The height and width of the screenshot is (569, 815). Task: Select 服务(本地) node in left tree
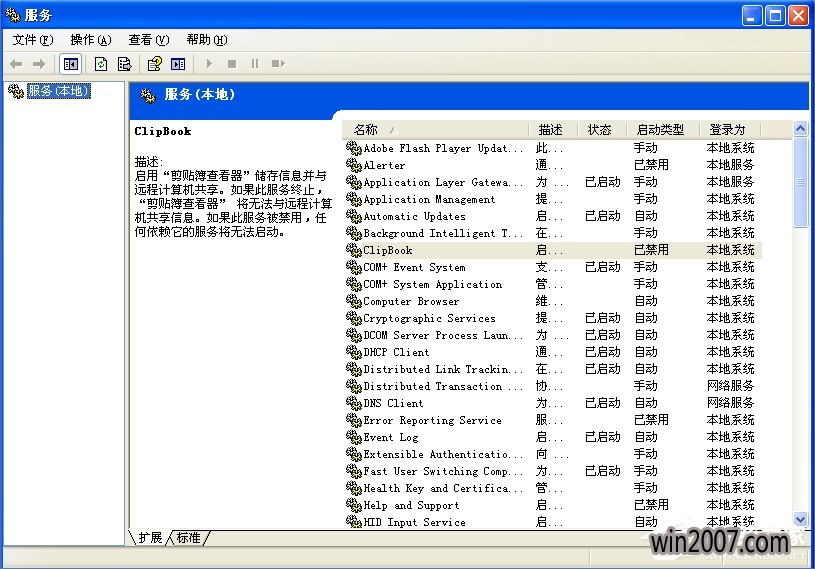click(x=58, y=91)
